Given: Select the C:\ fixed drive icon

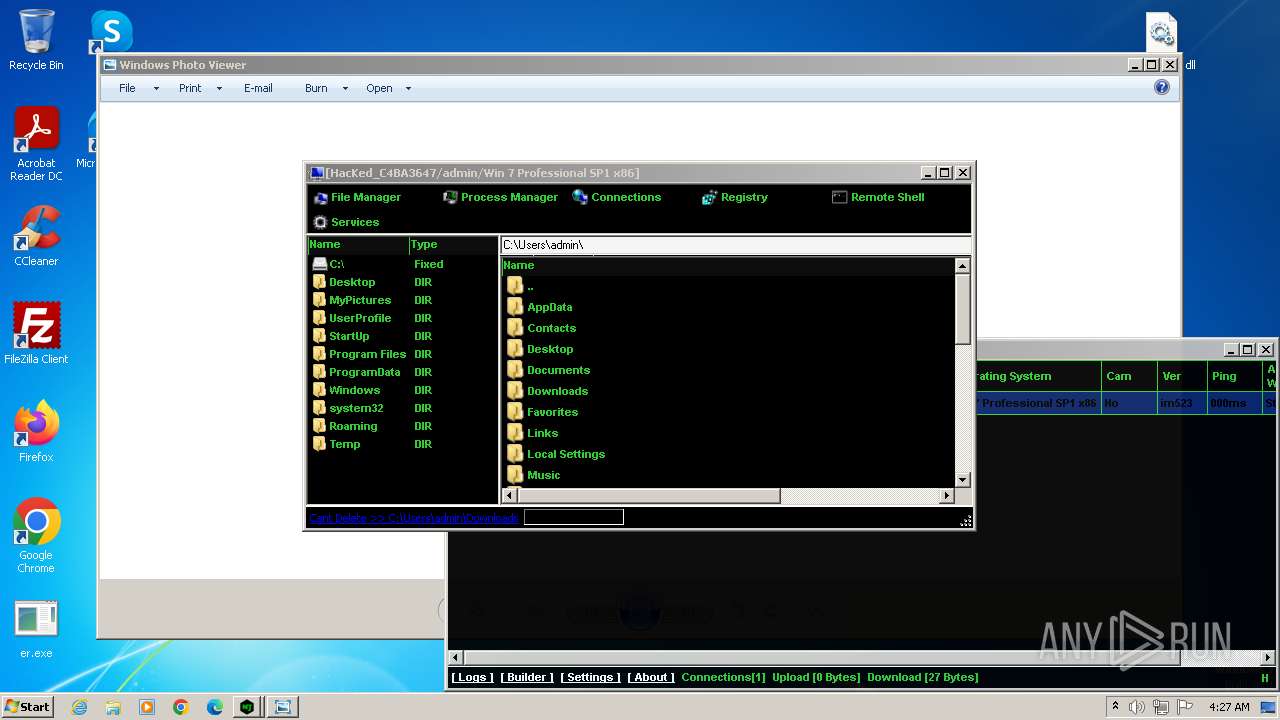Looking at the screenshot, I should tap(320, 264).
